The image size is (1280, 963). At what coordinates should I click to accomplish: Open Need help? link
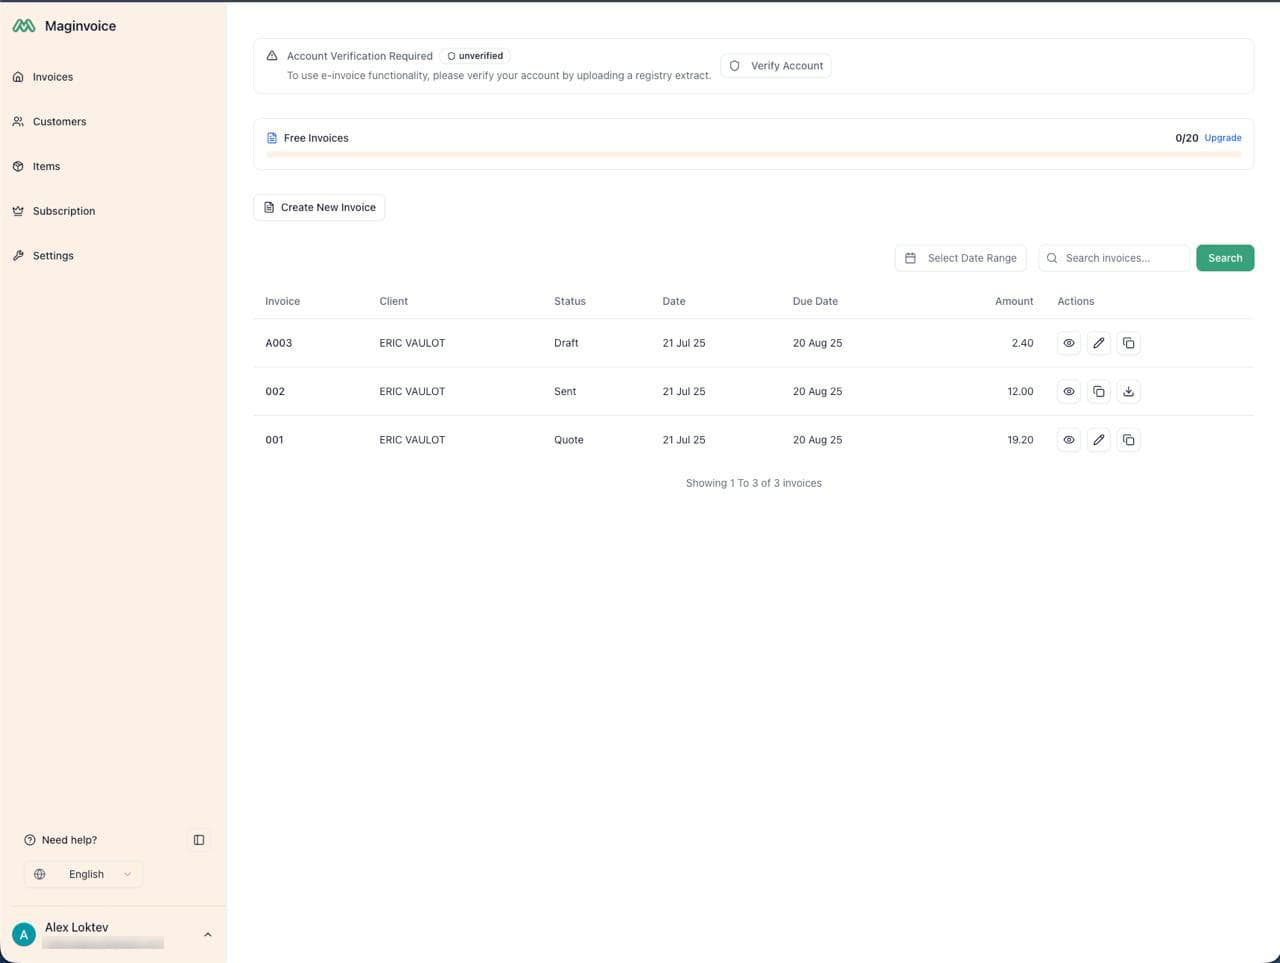69,840
